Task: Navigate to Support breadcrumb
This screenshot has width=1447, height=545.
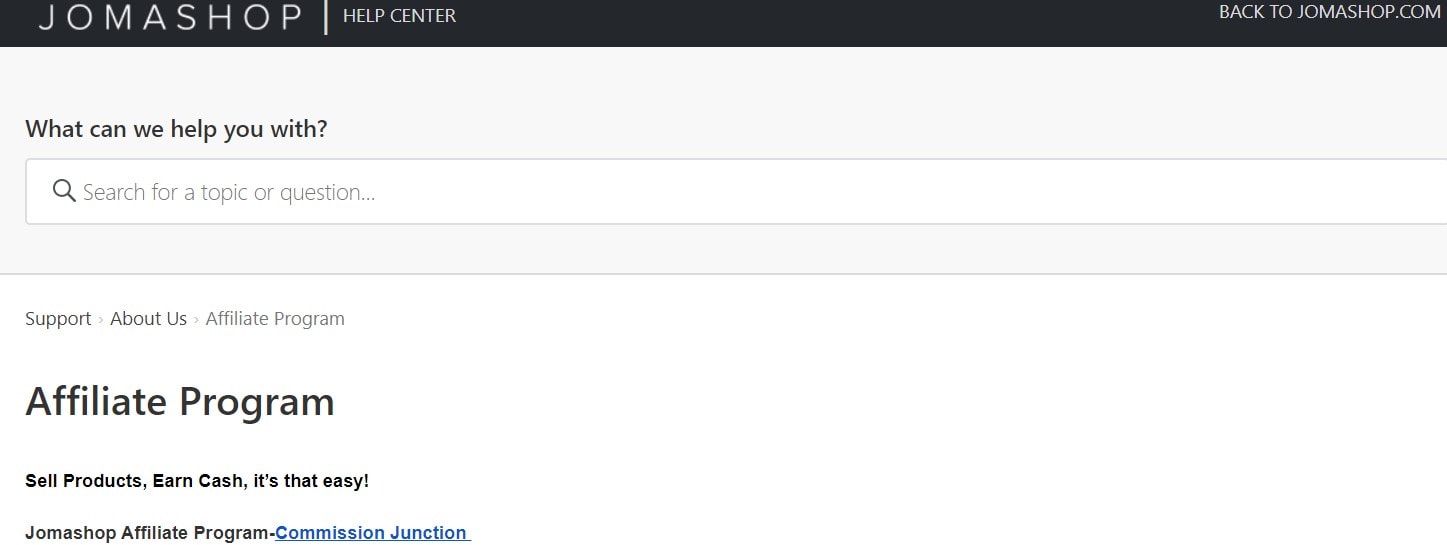Action: 58,319
